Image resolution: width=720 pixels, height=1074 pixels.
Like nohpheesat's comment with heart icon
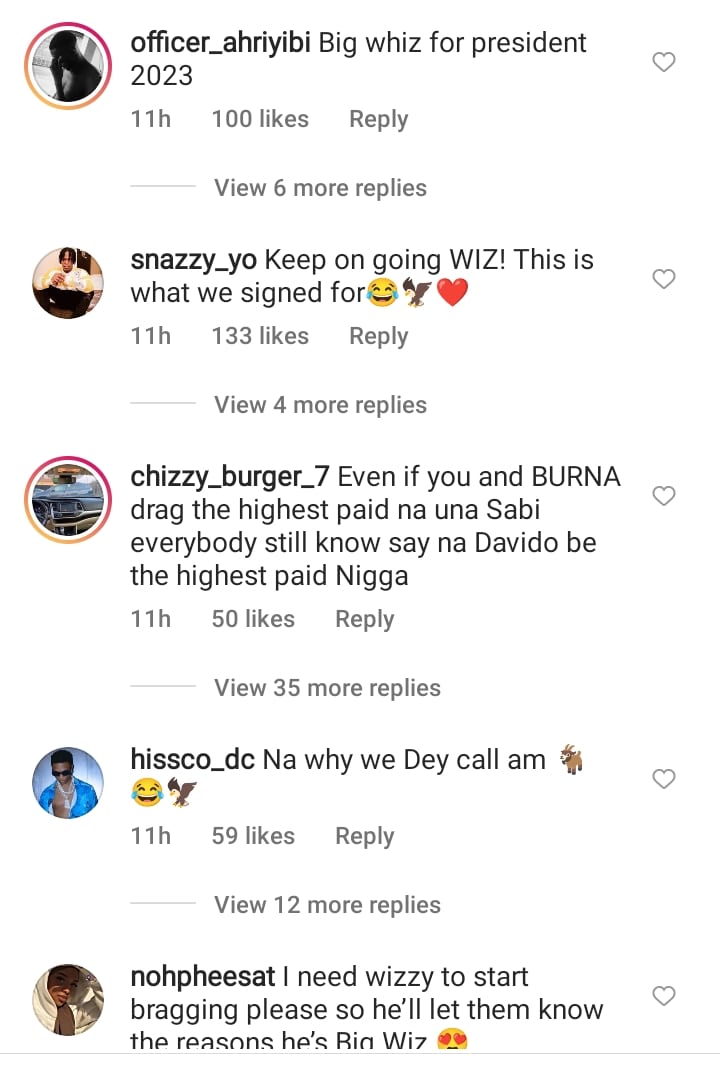click(663, 995)
